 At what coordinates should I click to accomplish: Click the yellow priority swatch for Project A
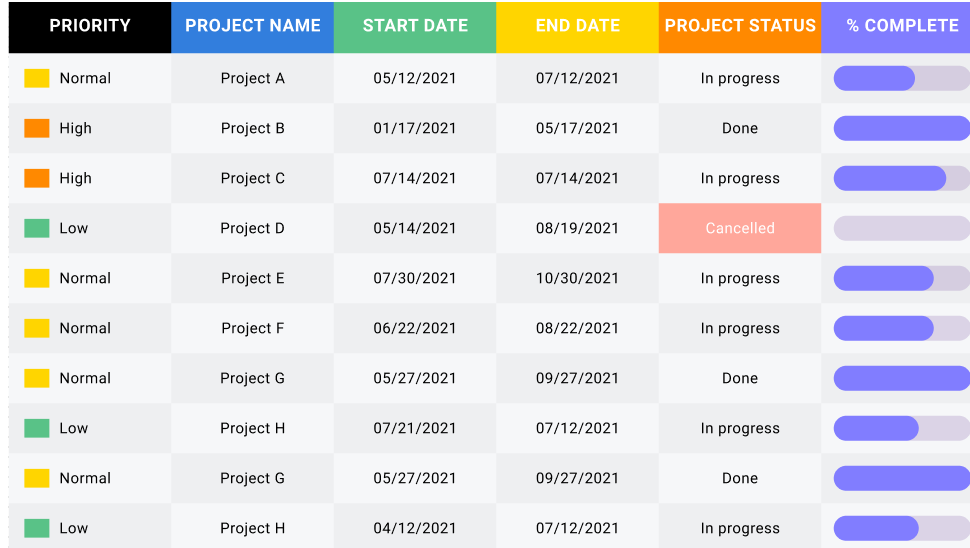coord(36,78)
